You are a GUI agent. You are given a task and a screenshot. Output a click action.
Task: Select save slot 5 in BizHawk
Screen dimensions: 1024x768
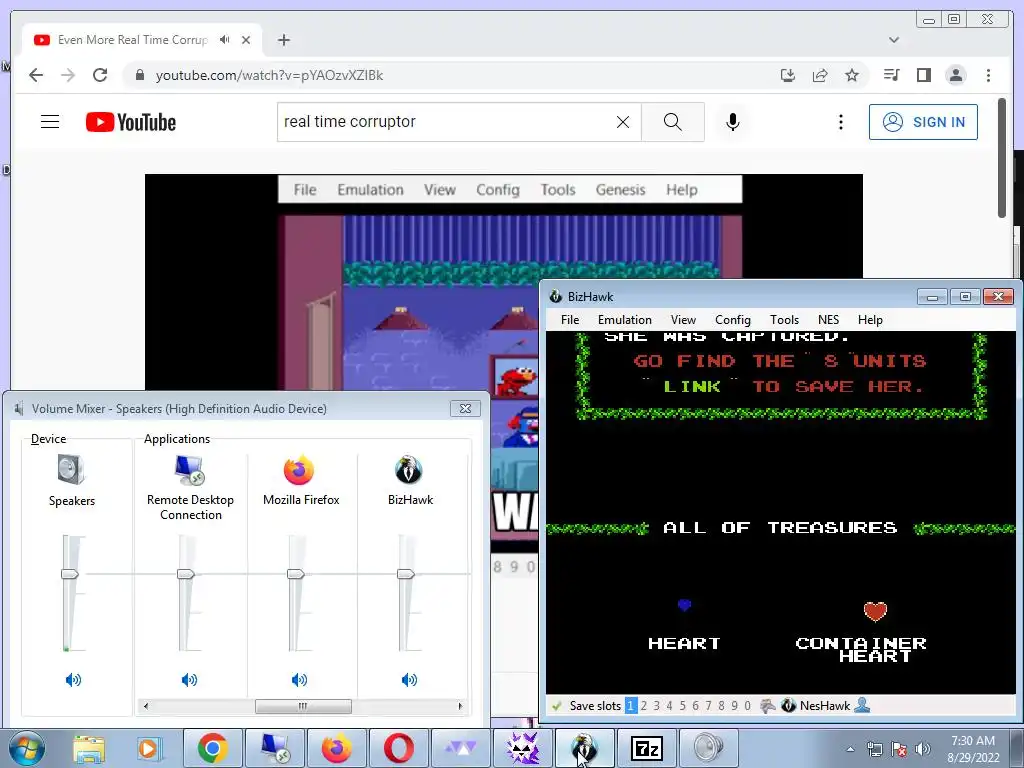click(682, 706)
